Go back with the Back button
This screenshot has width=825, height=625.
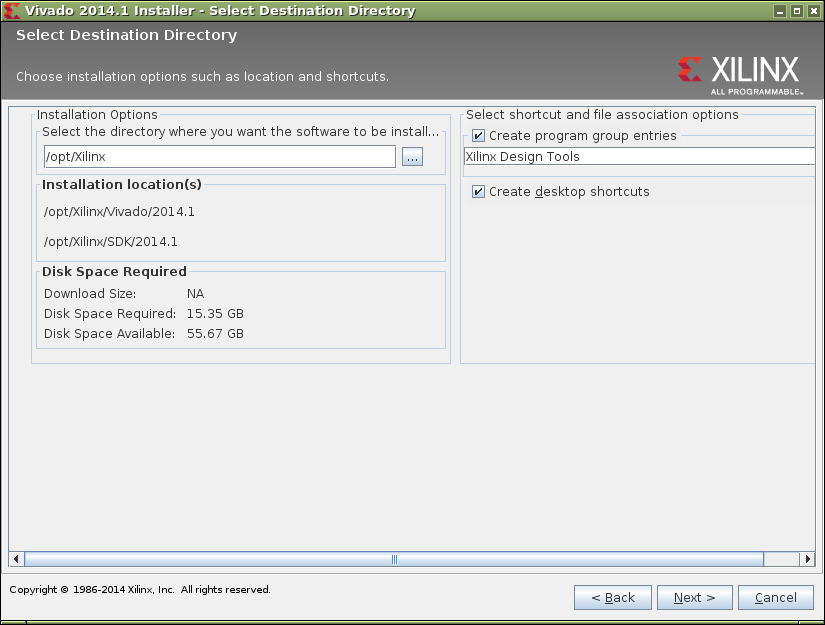point(613,598)
